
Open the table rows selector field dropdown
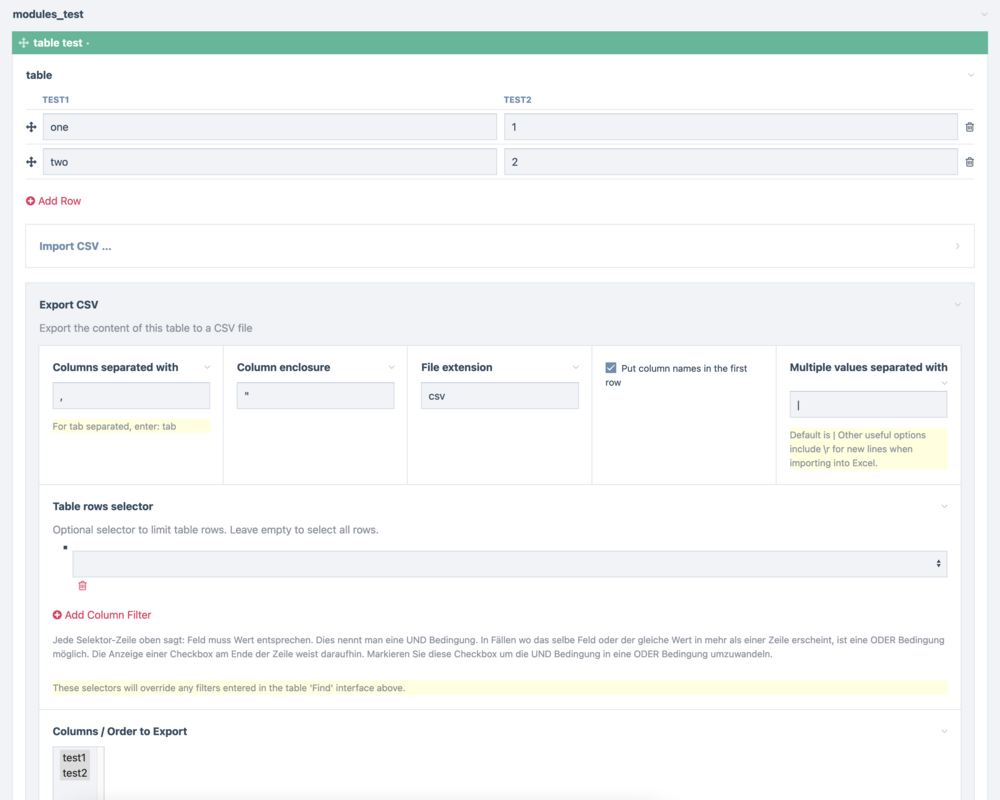(x=509, y=564)
